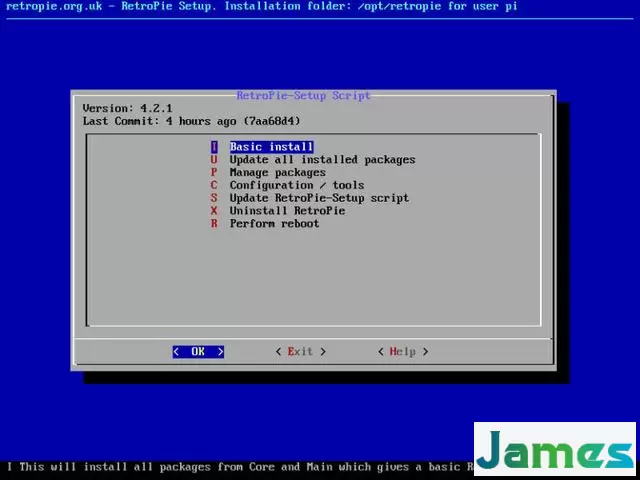The height and width of the screenshot is (480, 640).
Task: Select the Basic install menu entry
Action: click(x=262, y=147)
